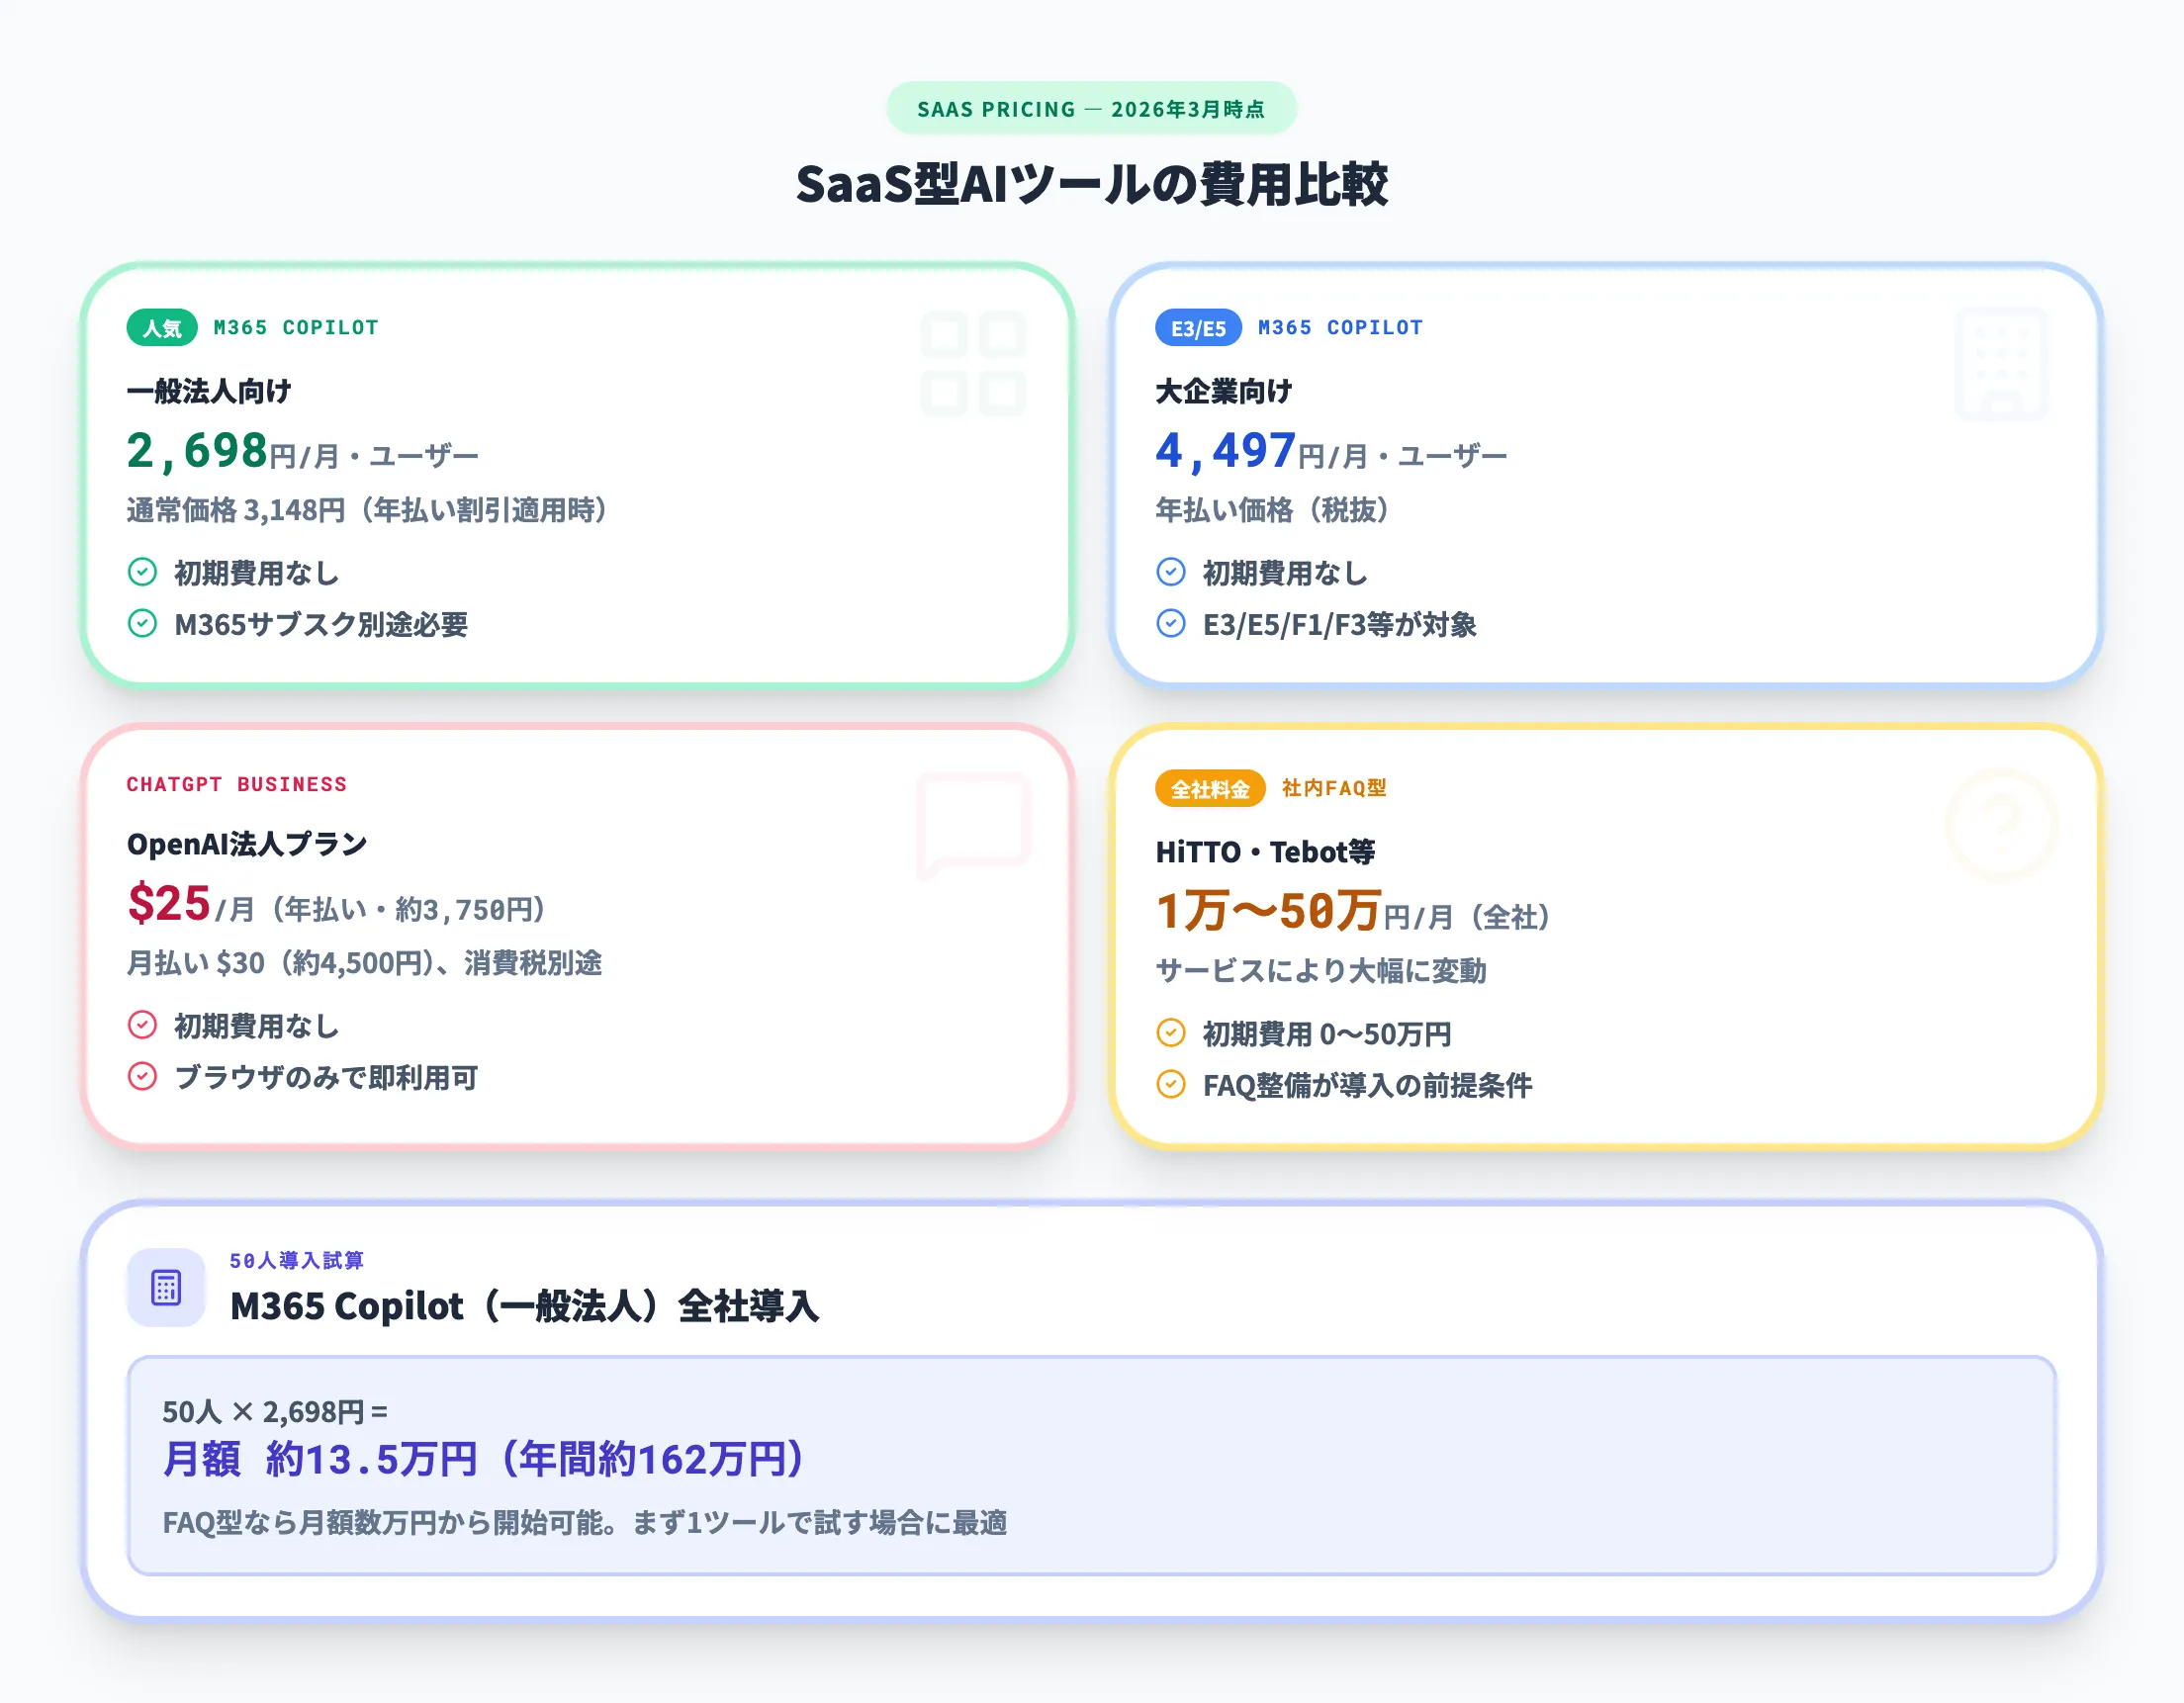Image resolution: width=2184 pixels, height=1703 pixels.
Task: Click the M365 COPILOT label on the green card
Action: tap(295, 327)
